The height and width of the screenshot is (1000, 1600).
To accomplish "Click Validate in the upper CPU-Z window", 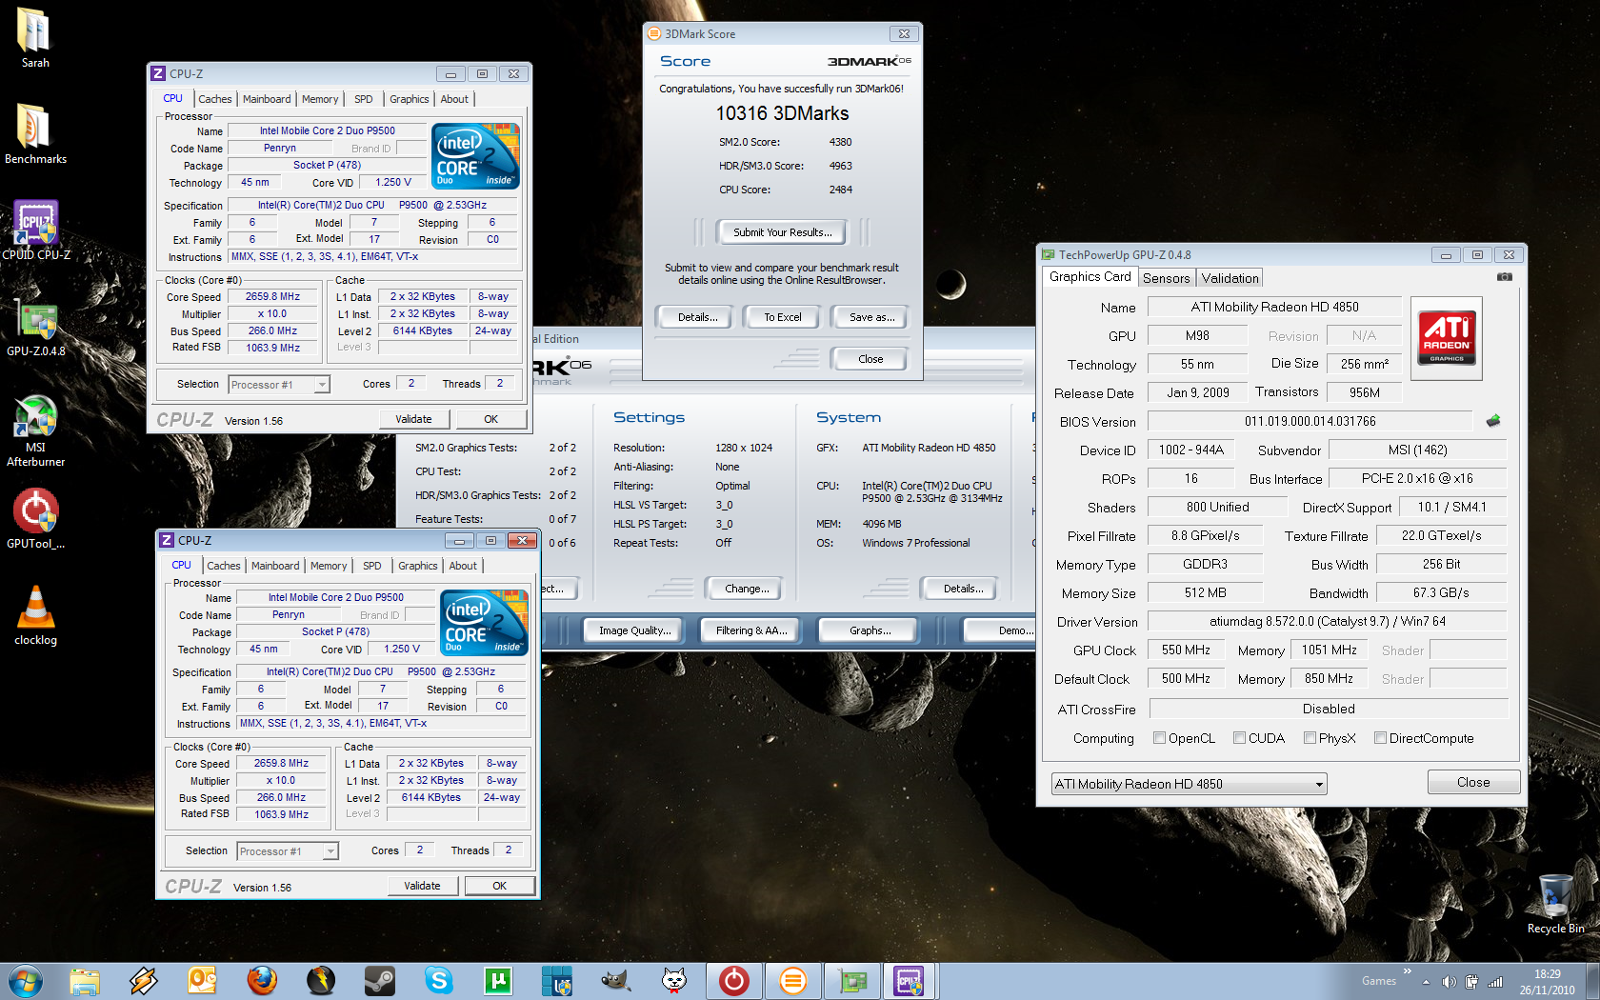I will (414, 419).
